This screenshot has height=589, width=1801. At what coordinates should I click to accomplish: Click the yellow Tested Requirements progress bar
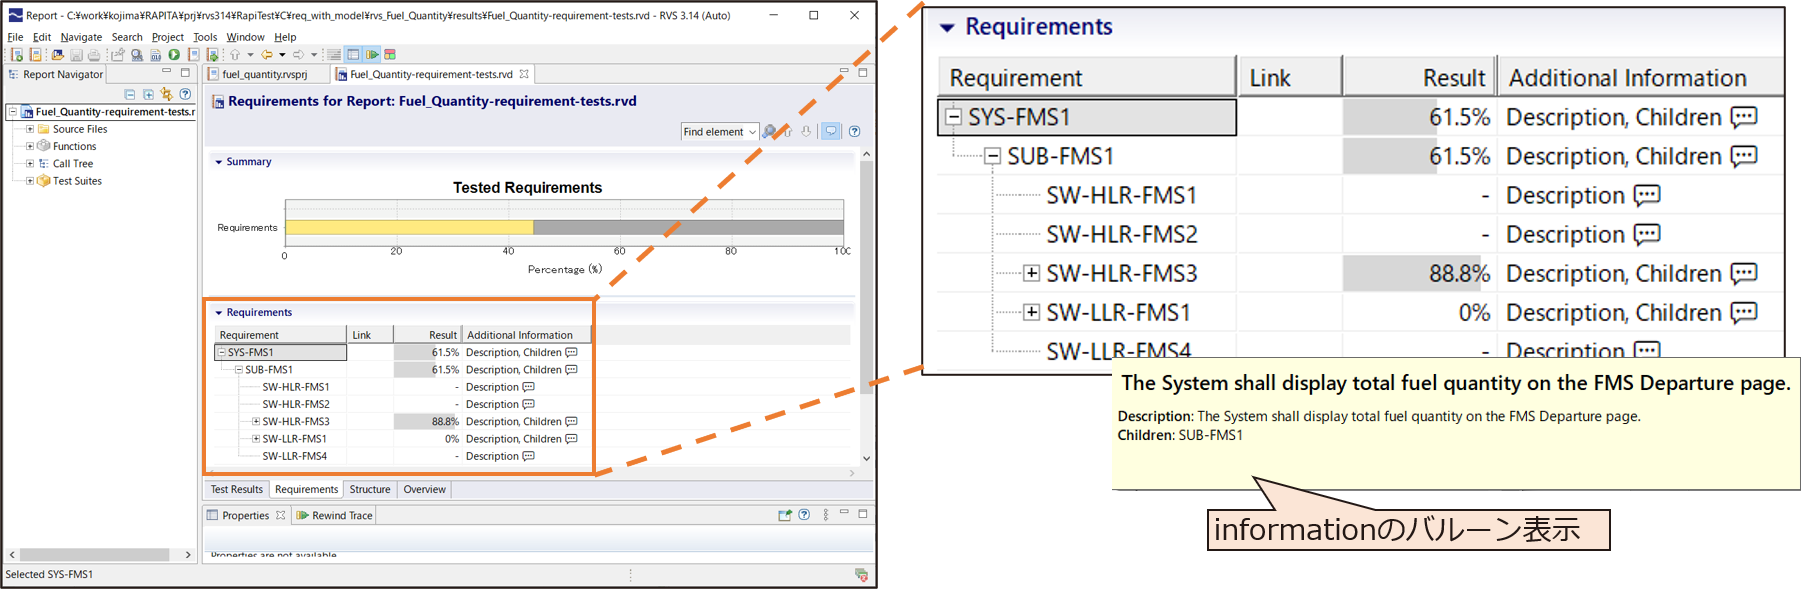[x=408, y=227]
